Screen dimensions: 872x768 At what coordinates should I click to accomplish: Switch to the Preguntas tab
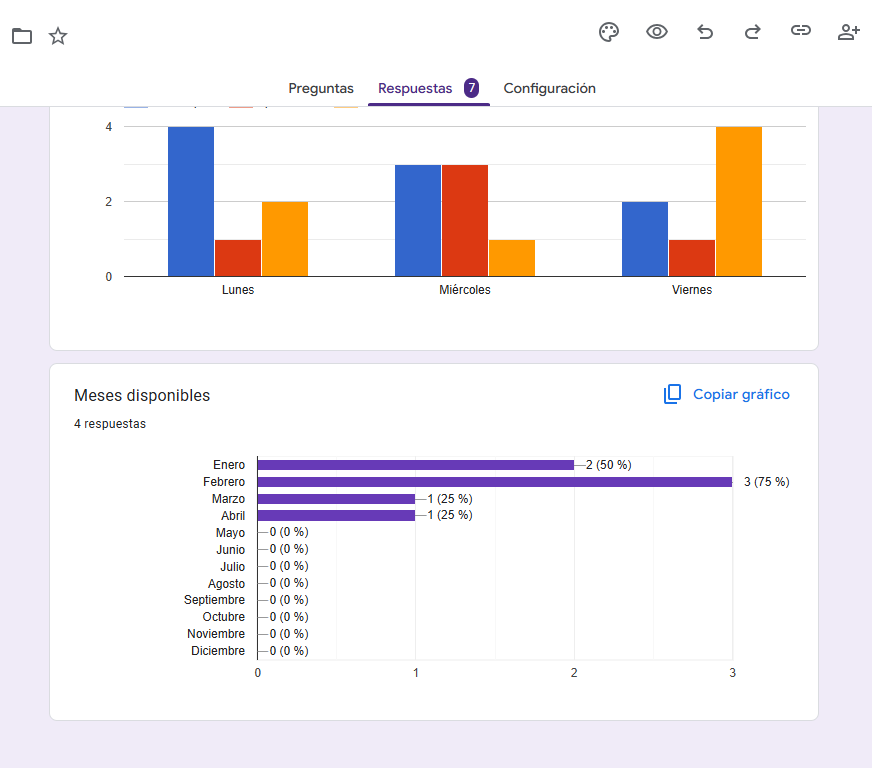click(x=321, y=88)
